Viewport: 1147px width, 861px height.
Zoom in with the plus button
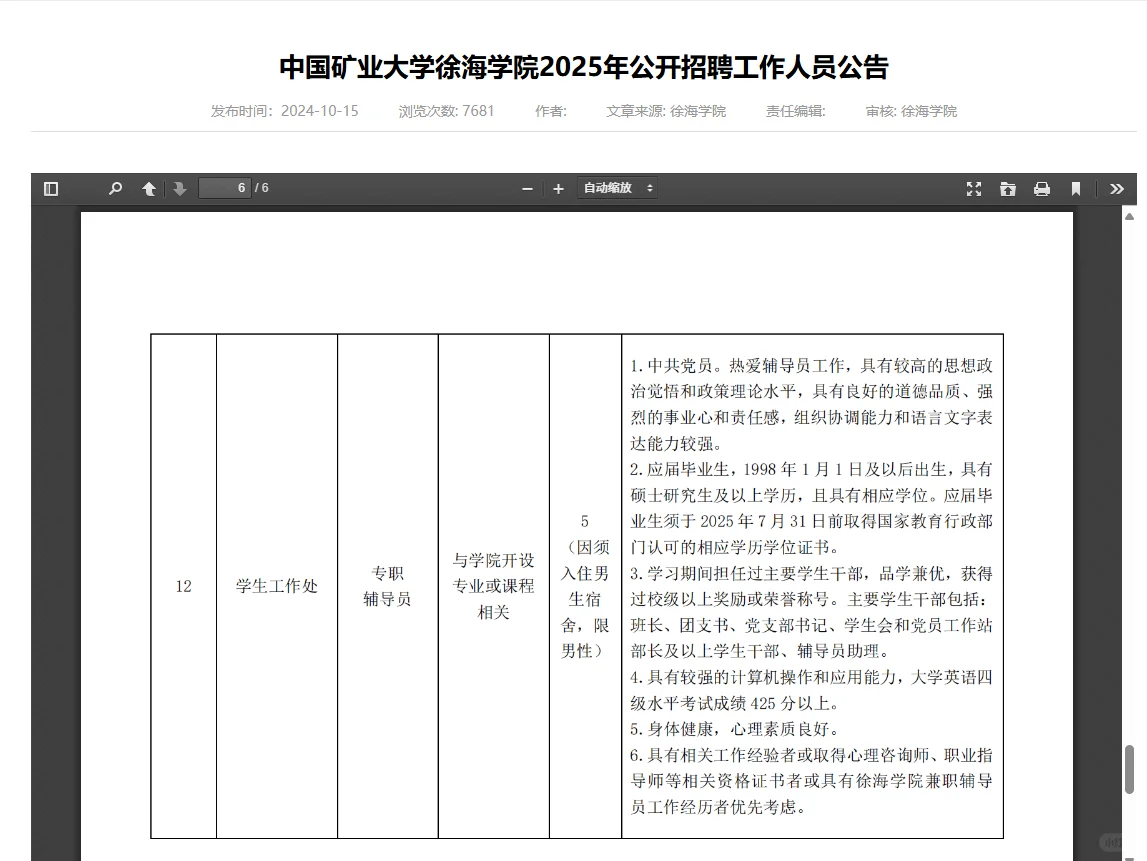(558, 189)
